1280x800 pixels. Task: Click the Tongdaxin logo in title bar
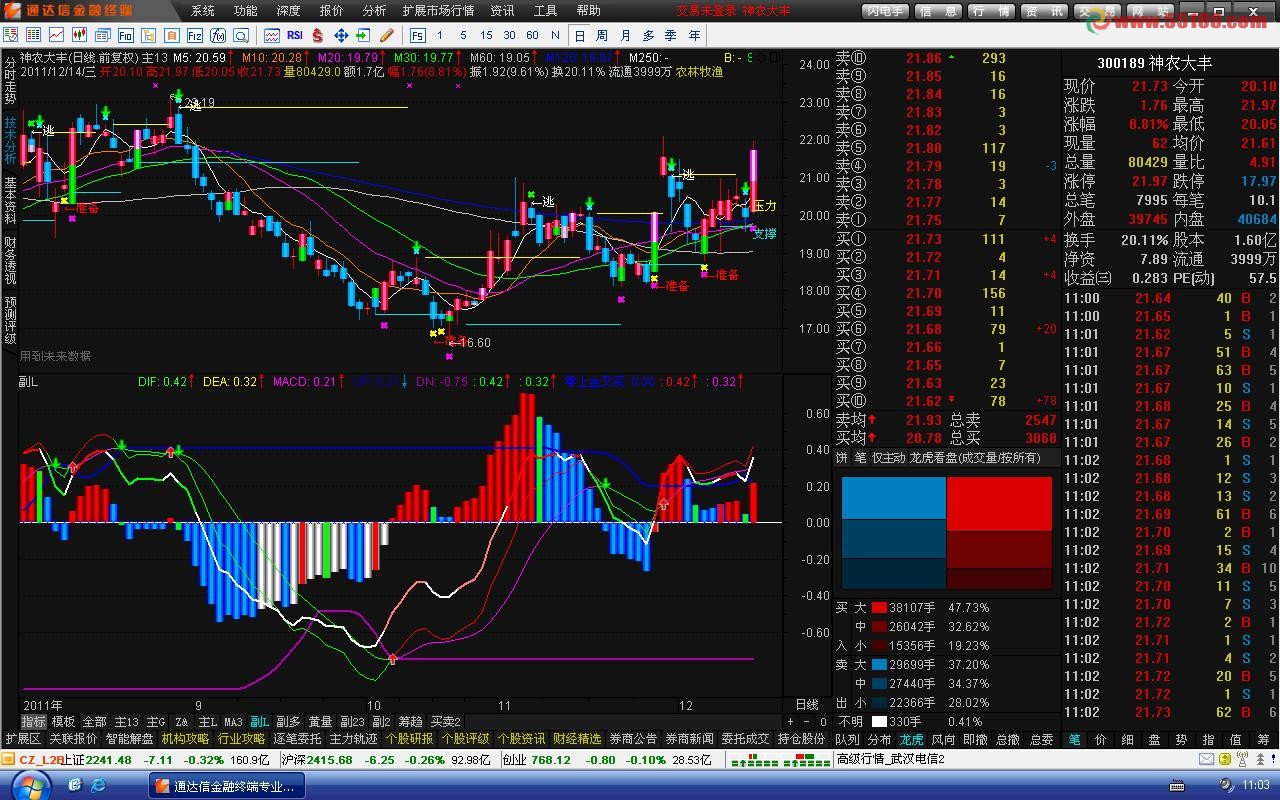coord(12,10)
